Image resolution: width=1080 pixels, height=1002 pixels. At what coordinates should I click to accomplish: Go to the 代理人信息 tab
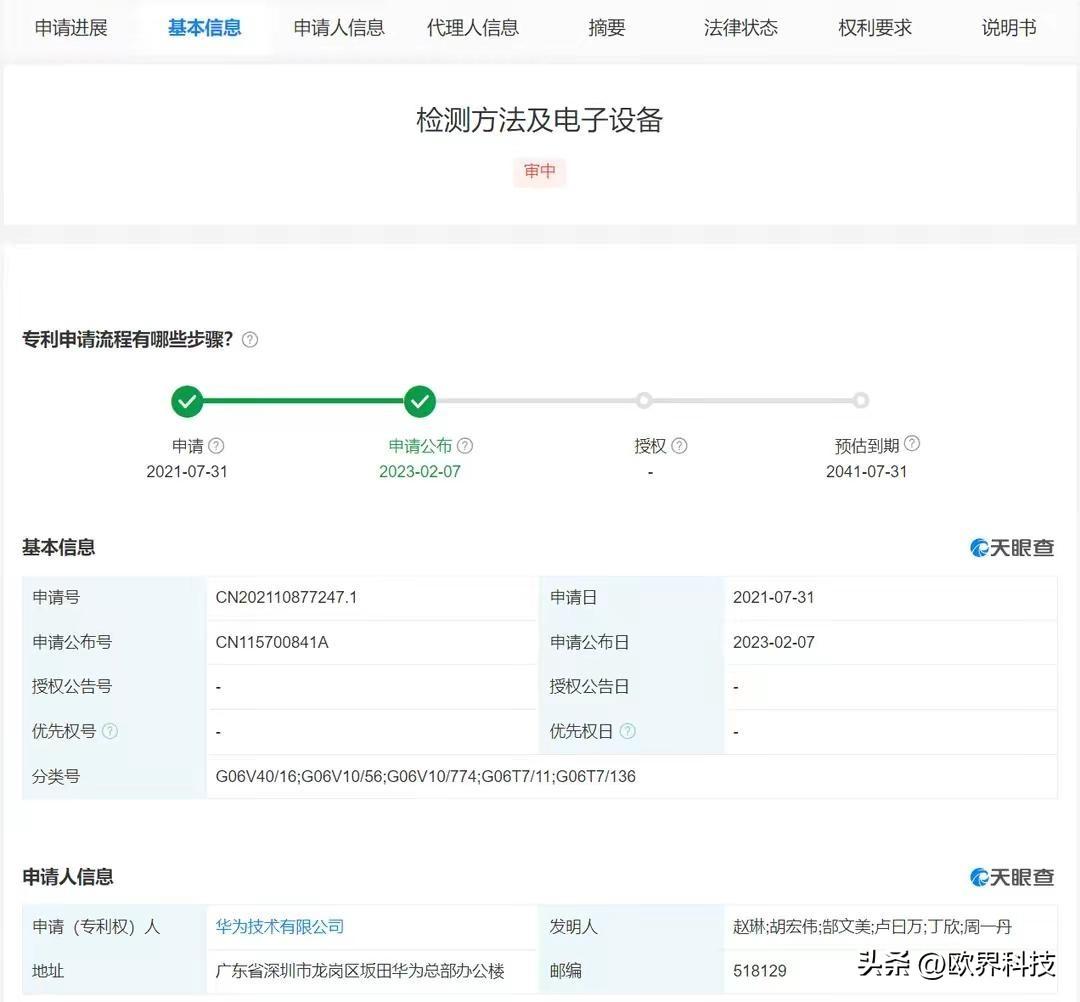[473, 28]
